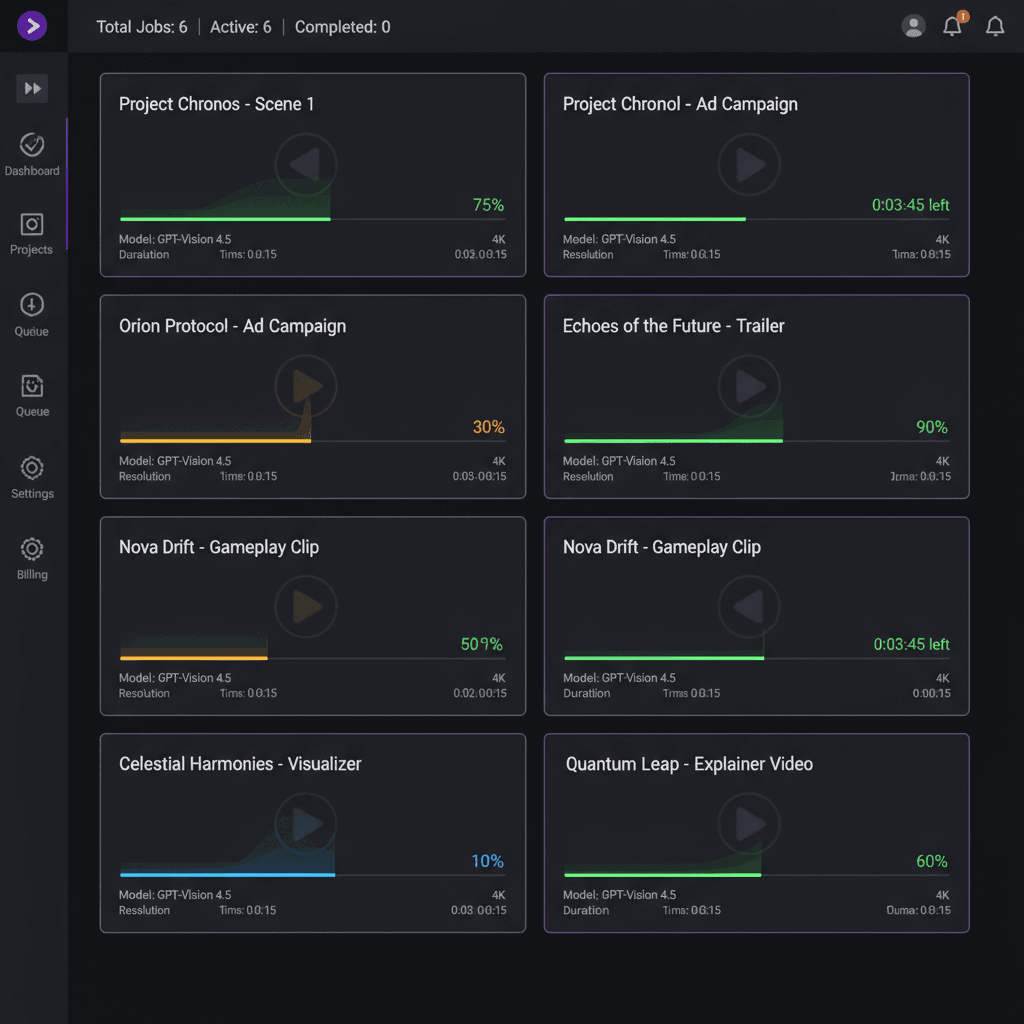1024x1024 pixels.
Task: Open the user profile avatar
Action: click(913, 26)
